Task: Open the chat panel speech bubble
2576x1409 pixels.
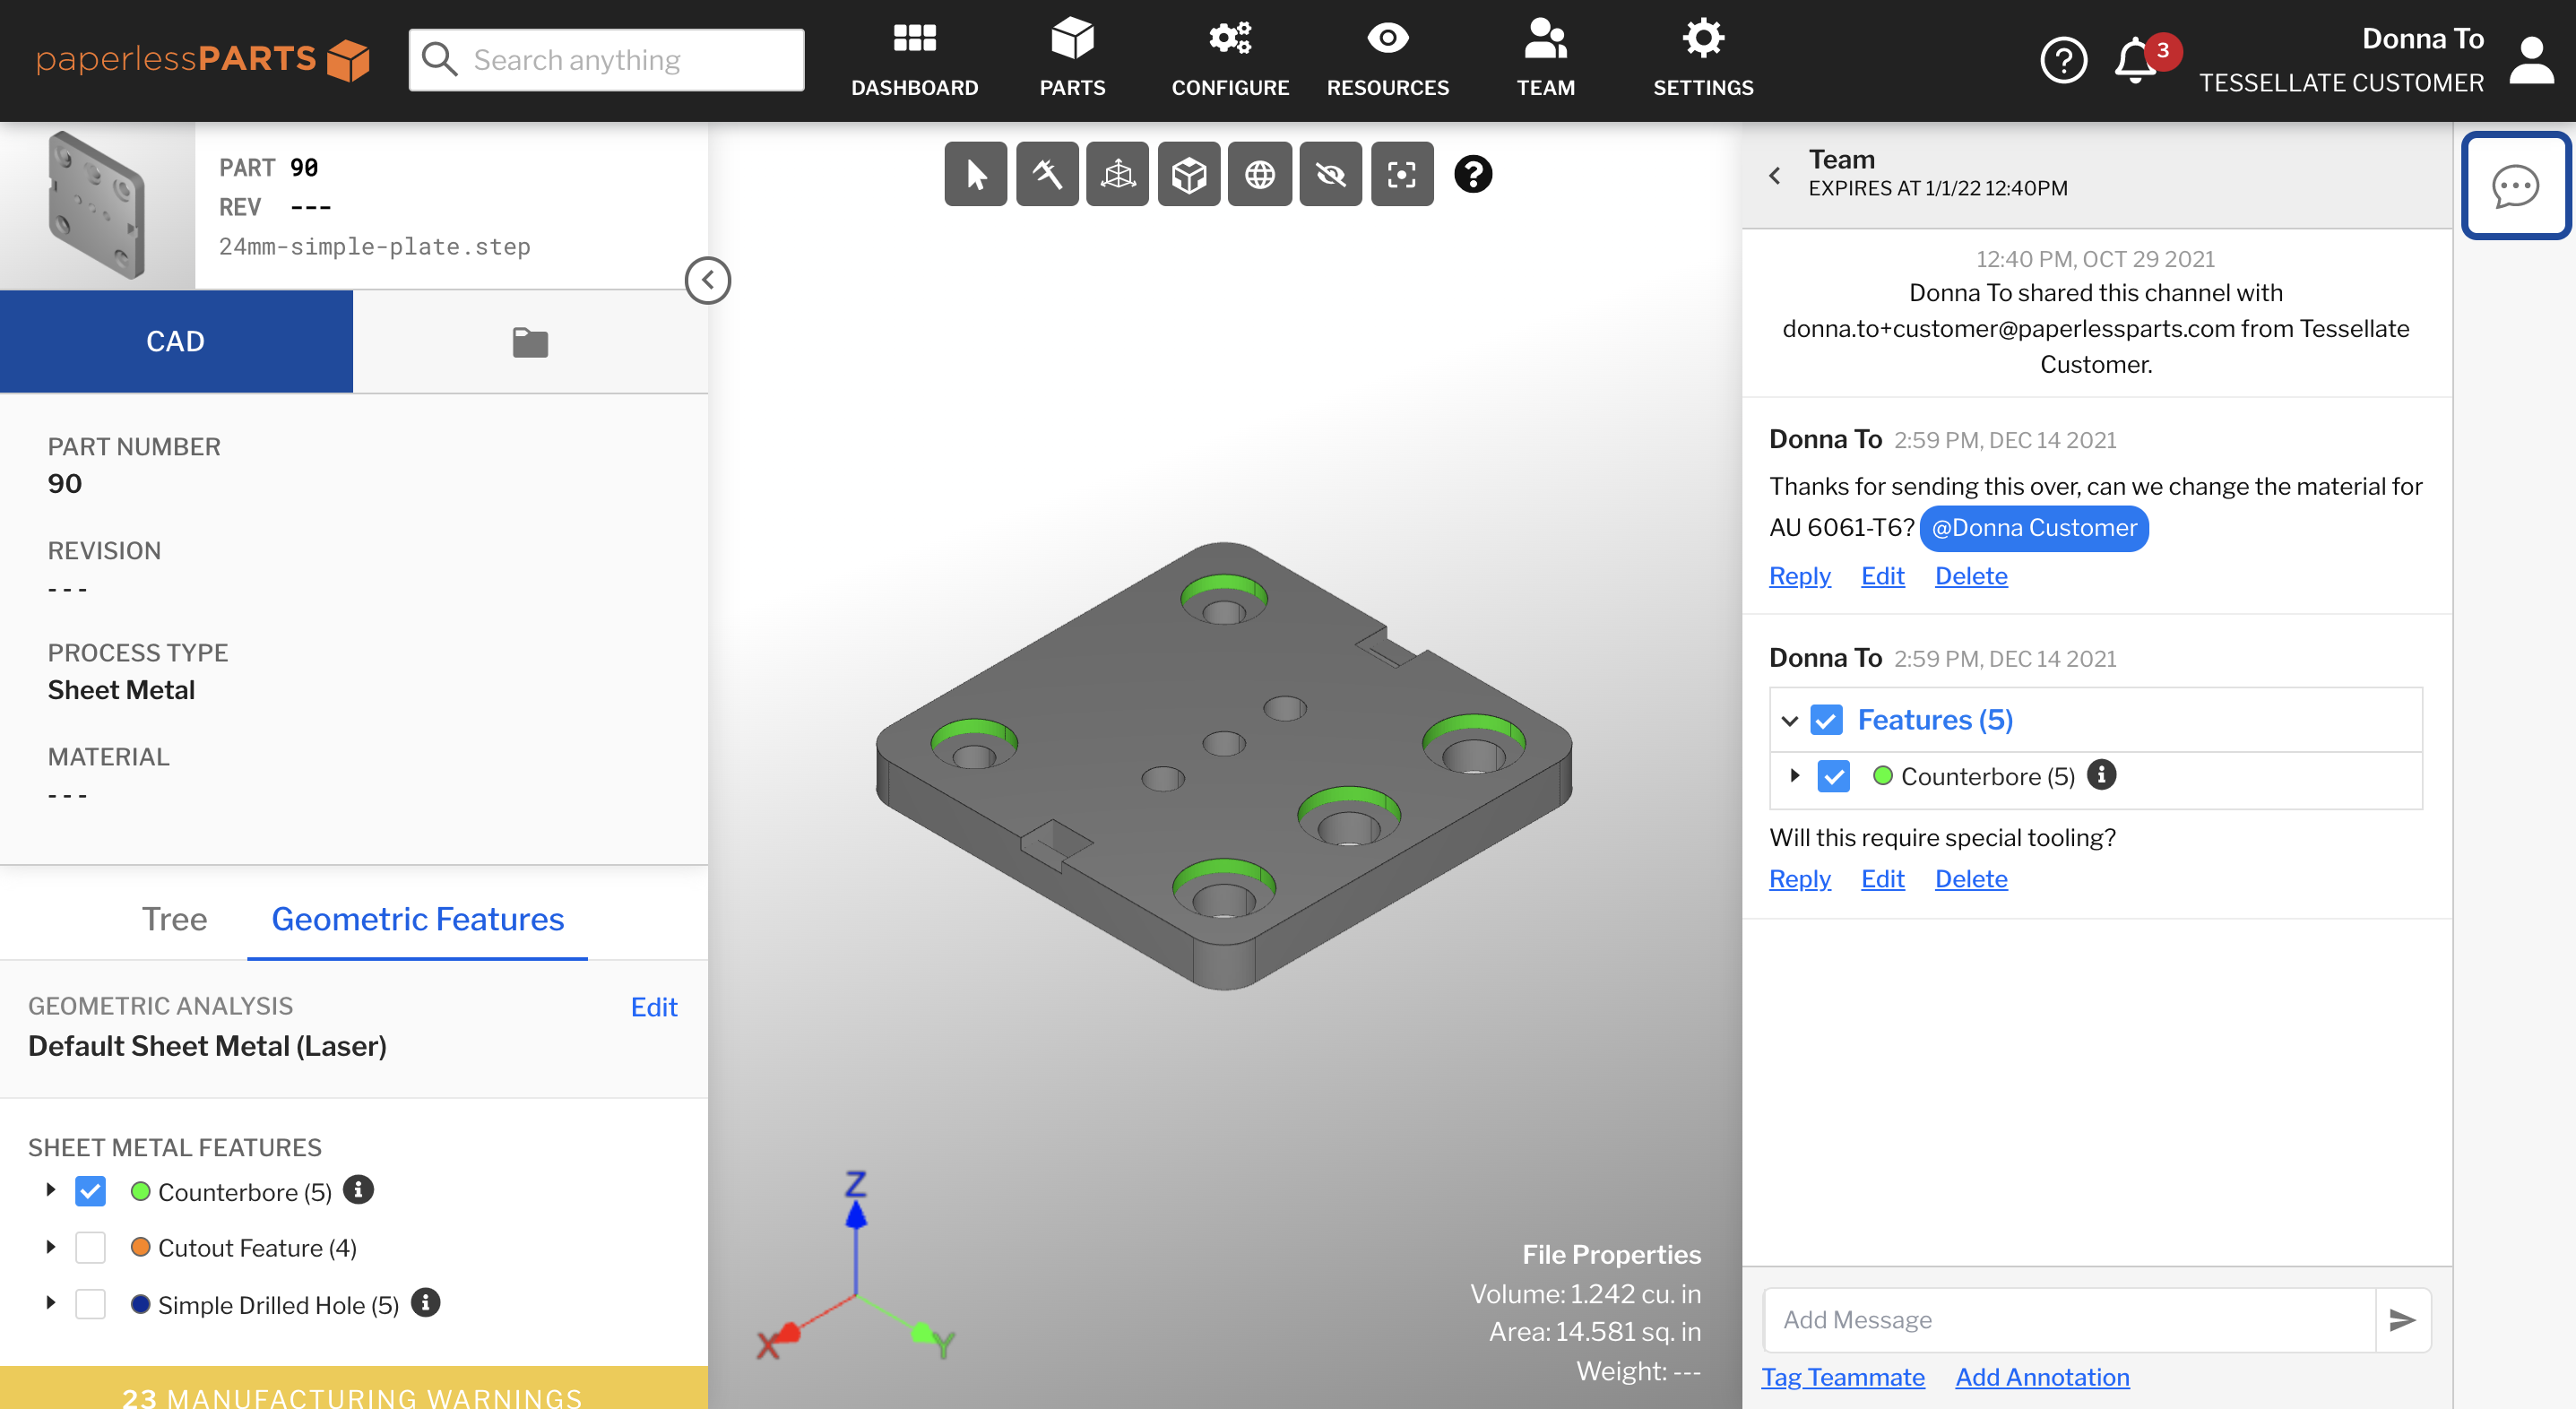Action: coord(2515,186)
